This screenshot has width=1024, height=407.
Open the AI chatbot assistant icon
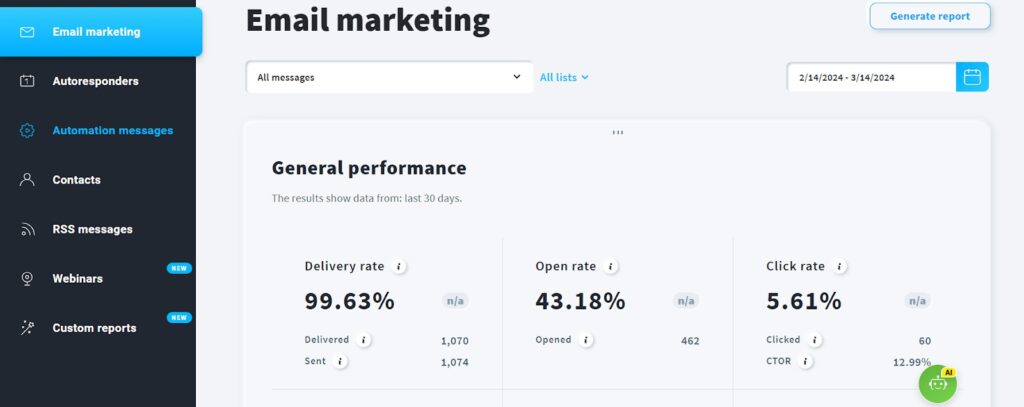point(937,383)
